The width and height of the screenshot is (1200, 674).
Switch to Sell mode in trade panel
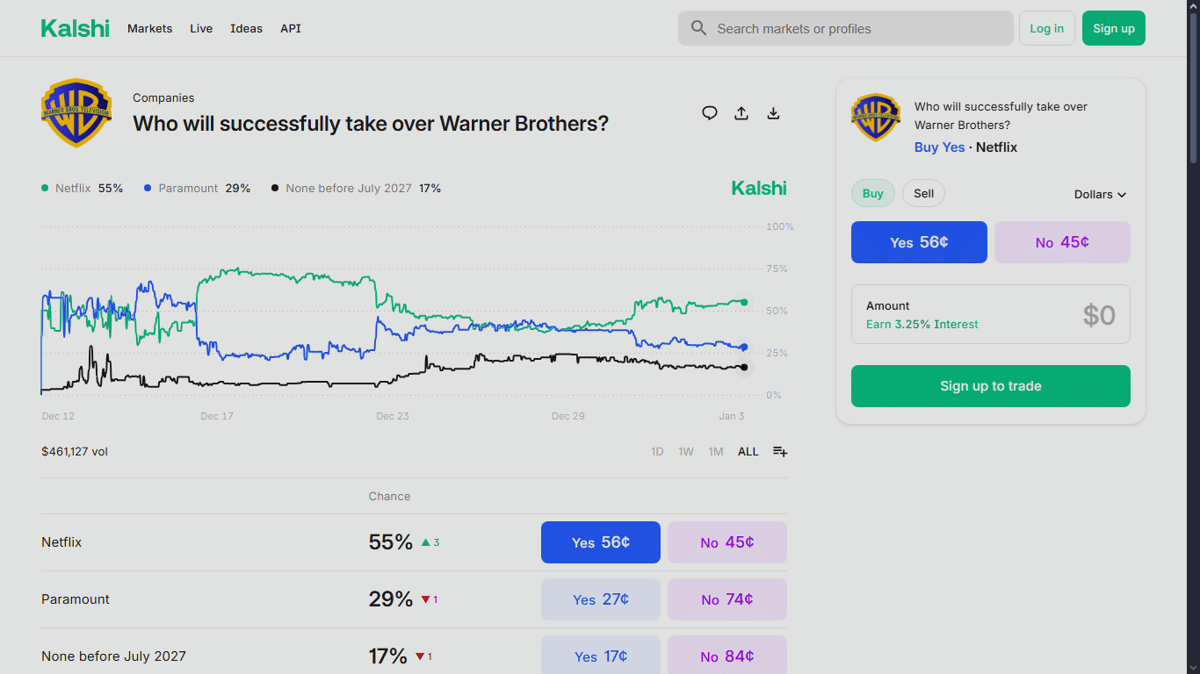coord(924,194)
